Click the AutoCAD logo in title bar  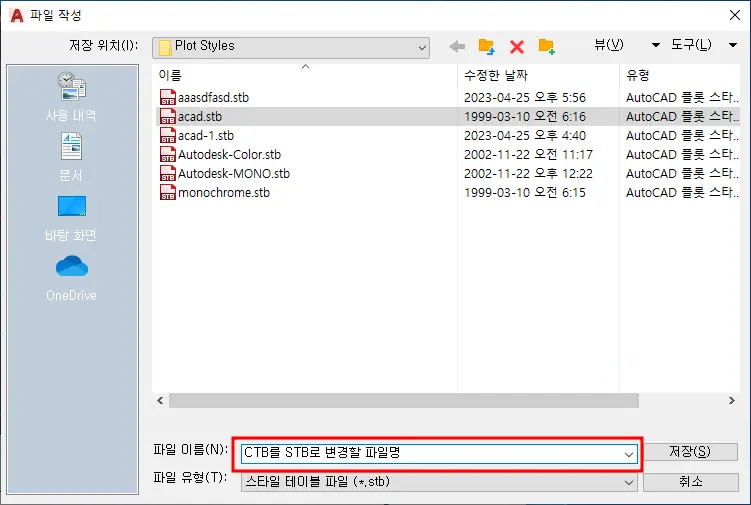tap(16, 15)
